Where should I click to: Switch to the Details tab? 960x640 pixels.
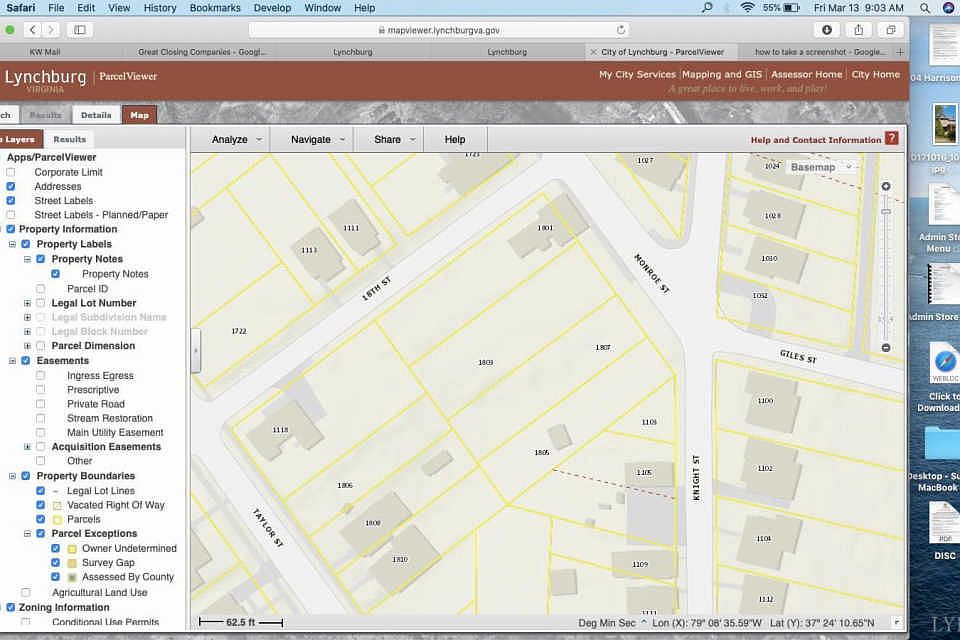coord(96,115)
